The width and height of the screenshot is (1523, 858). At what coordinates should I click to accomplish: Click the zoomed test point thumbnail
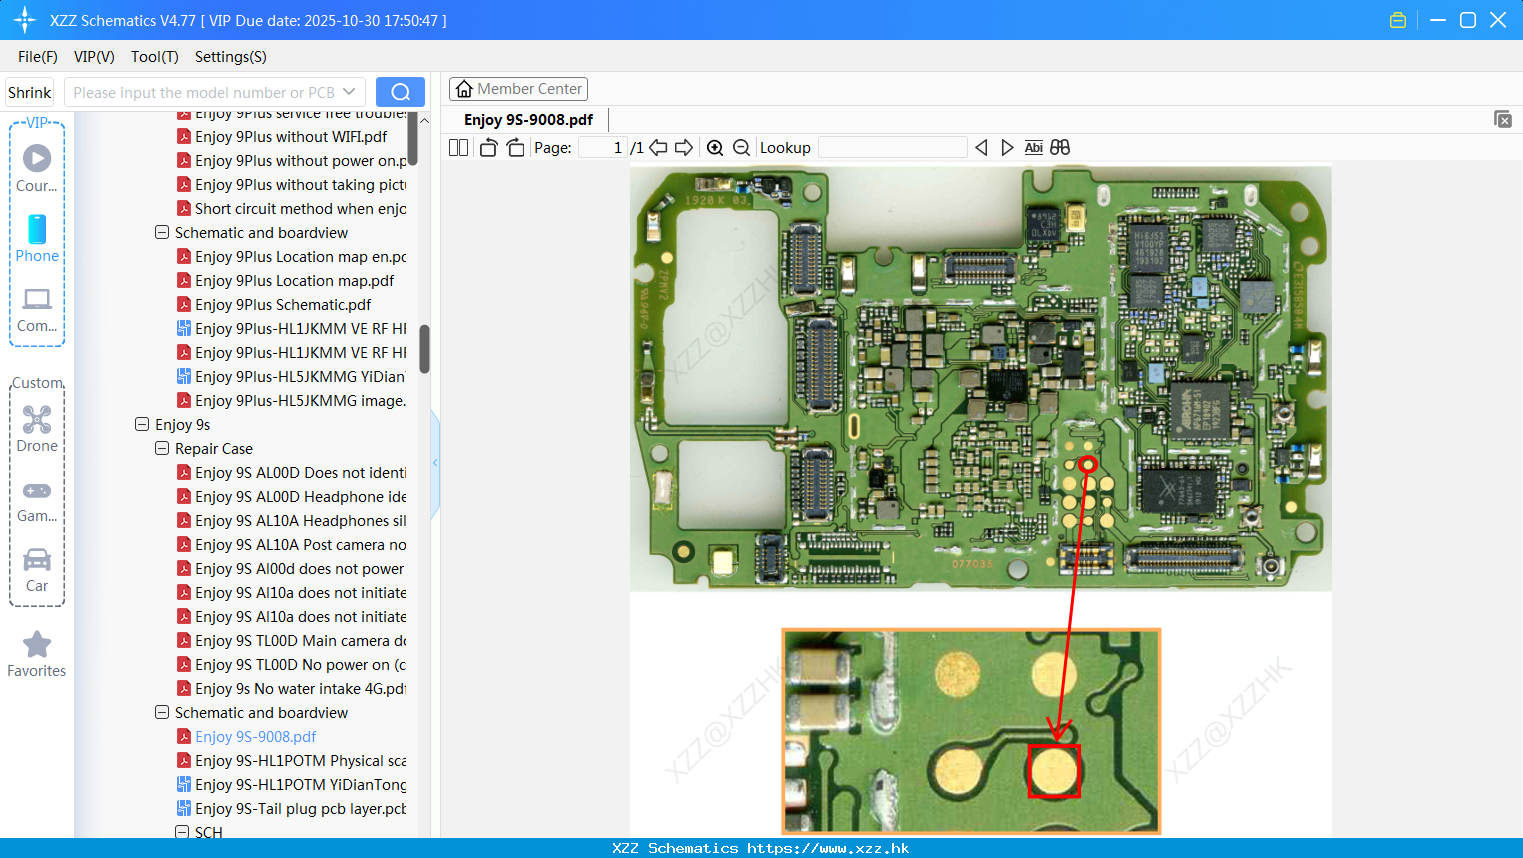(971, 731)
